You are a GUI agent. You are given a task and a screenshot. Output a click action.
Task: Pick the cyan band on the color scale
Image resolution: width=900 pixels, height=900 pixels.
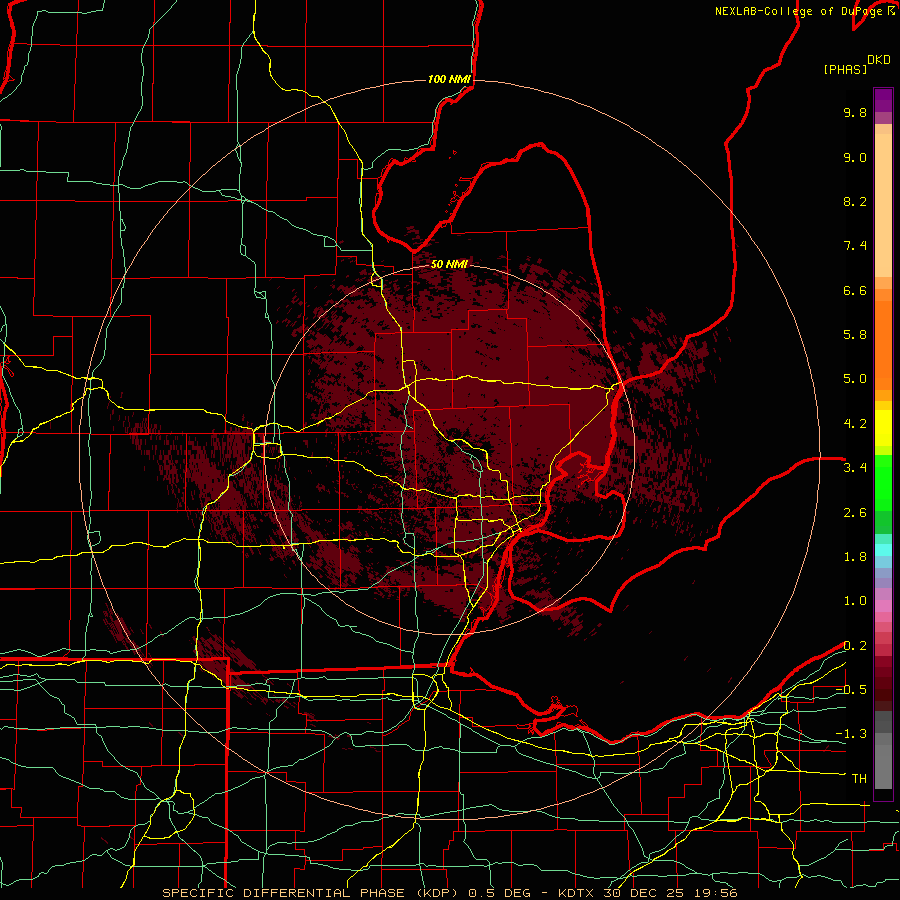coord(883,550)
